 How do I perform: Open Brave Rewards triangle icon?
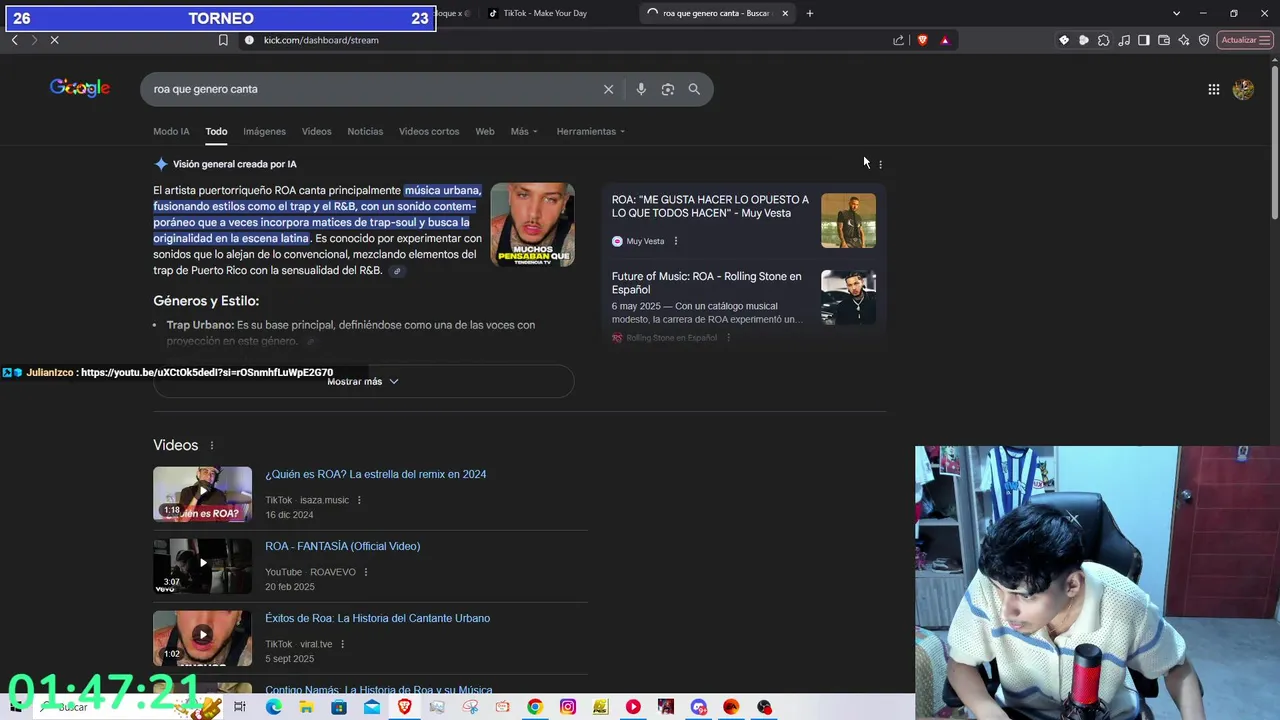(945, 40)
